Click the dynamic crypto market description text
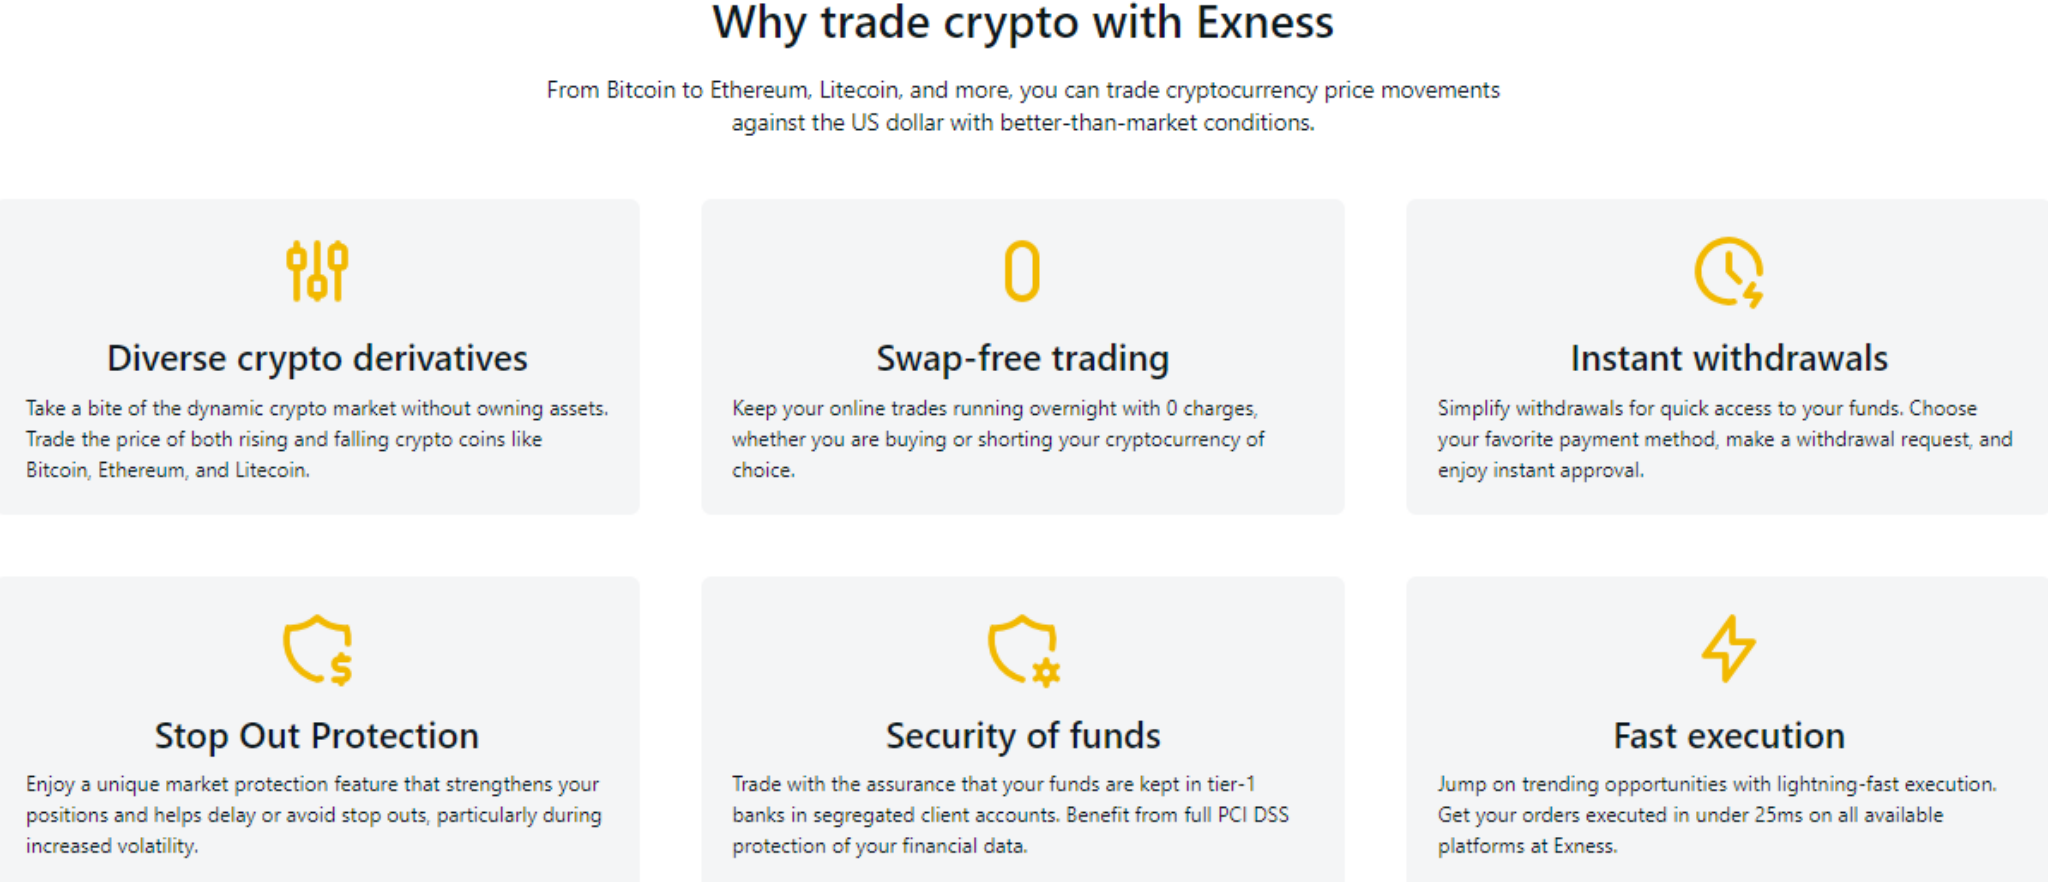This screenshot has height=882, width=2048. tap(317, 439)
